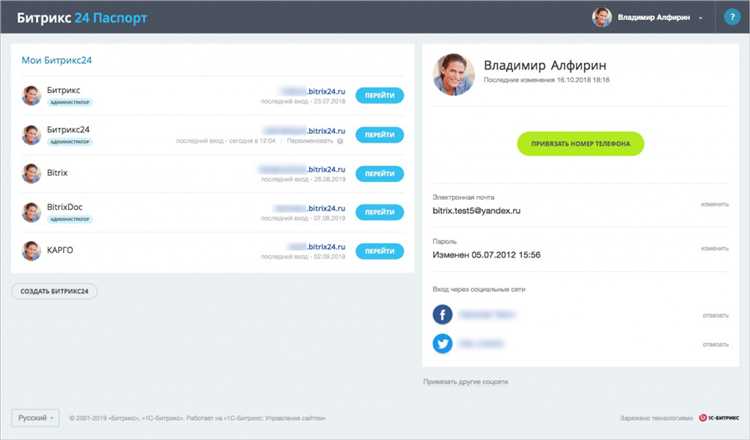Click изменить next to the email address
Screen dimensions: 750x440
pyautogui.click(x=715, y=204)
